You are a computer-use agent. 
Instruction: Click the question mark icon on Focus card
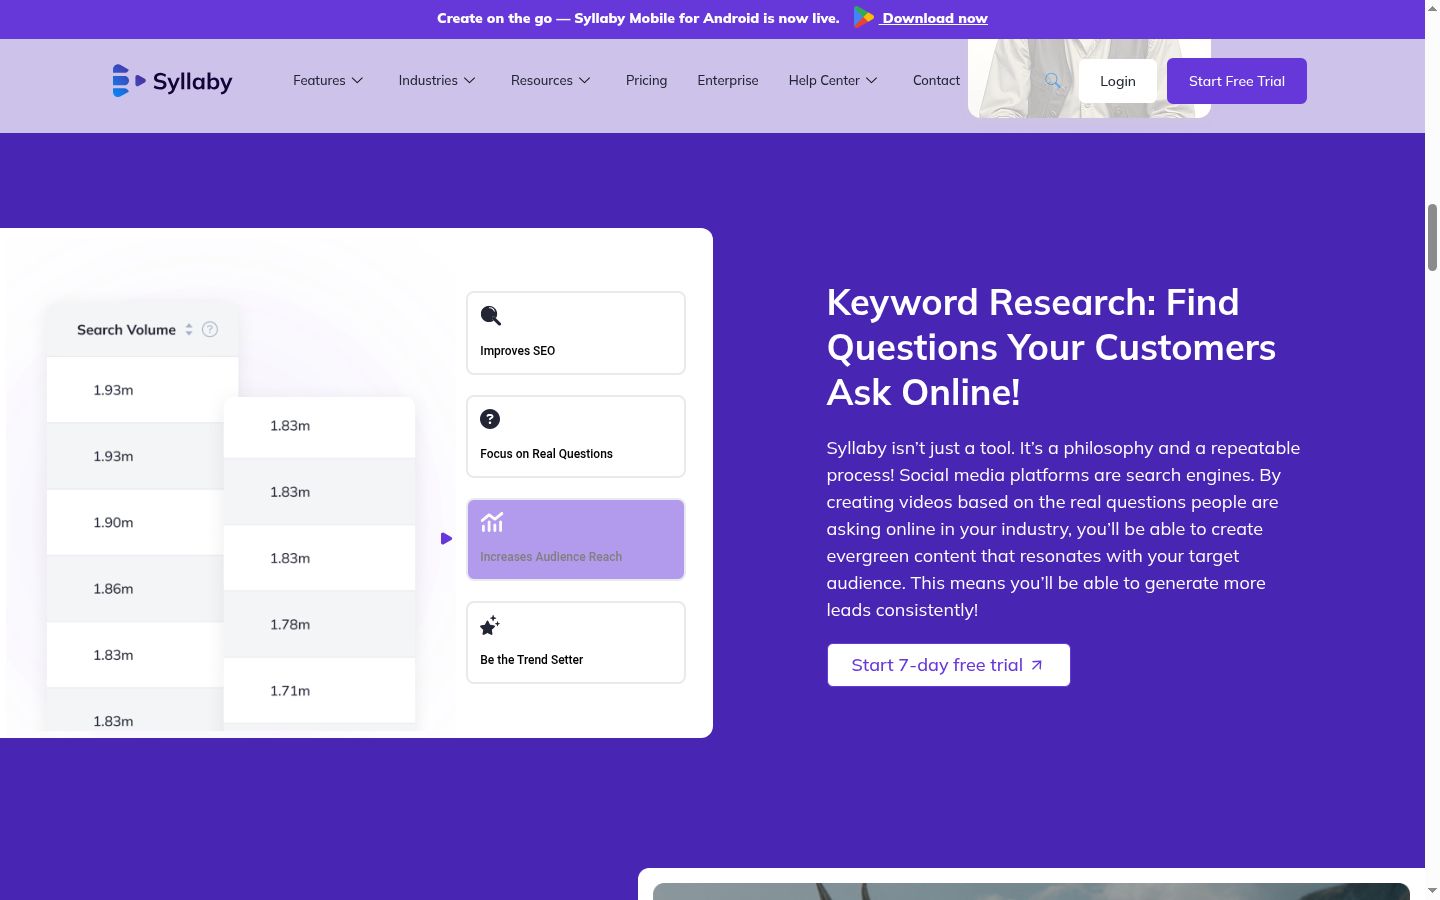coord(490,419)
